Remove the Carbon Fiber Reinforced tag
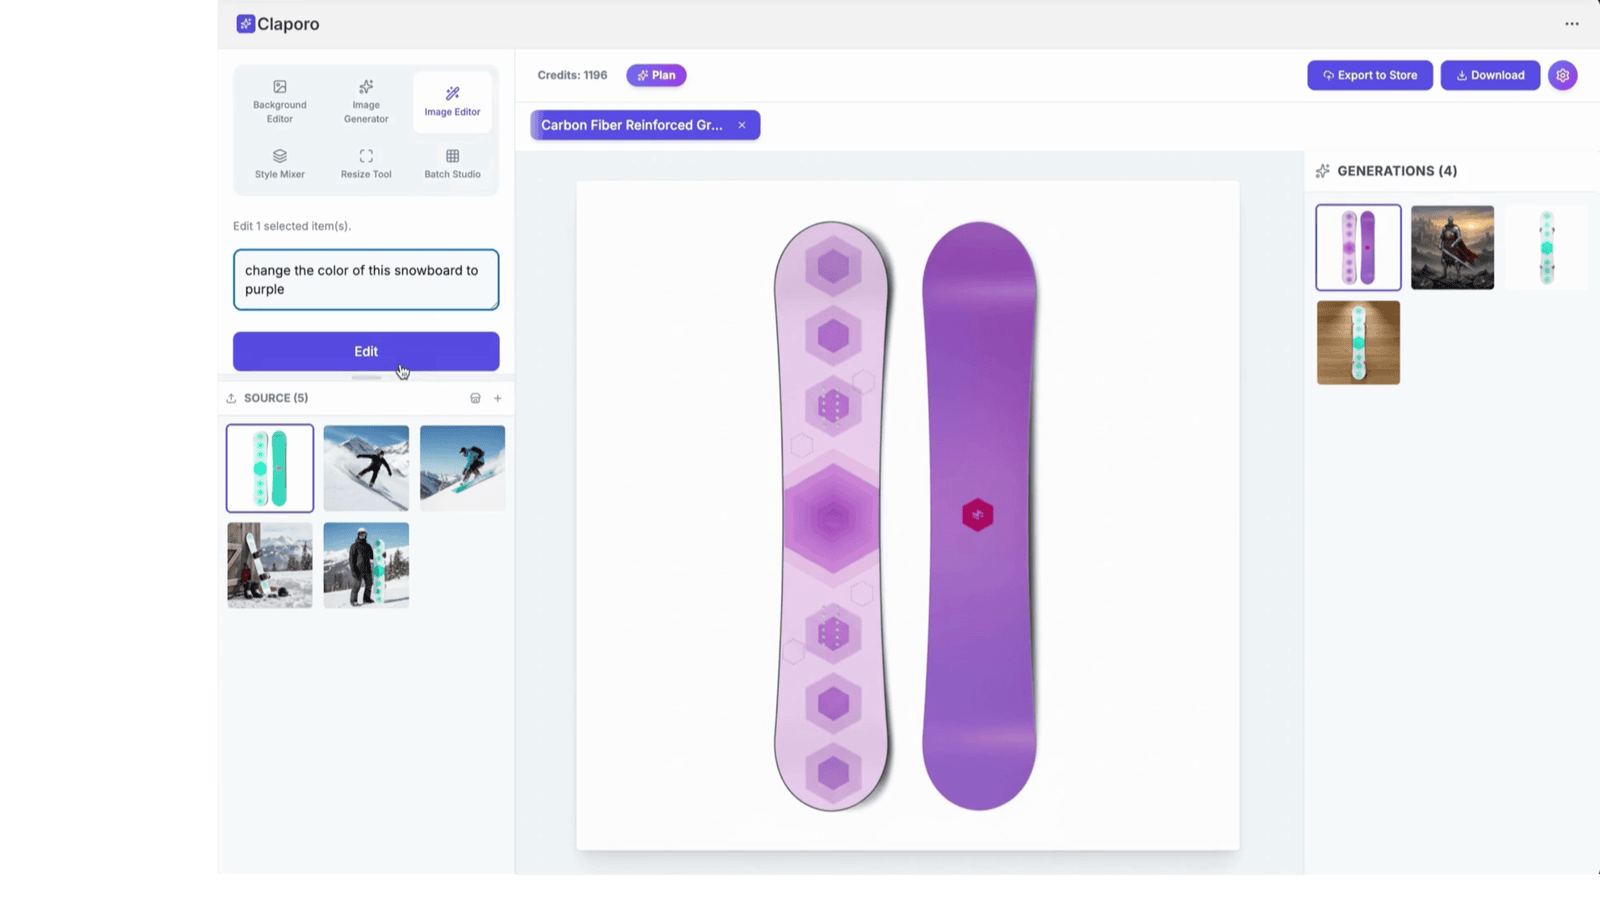This screenshot has height=900, width=1600. coord(741,125)
